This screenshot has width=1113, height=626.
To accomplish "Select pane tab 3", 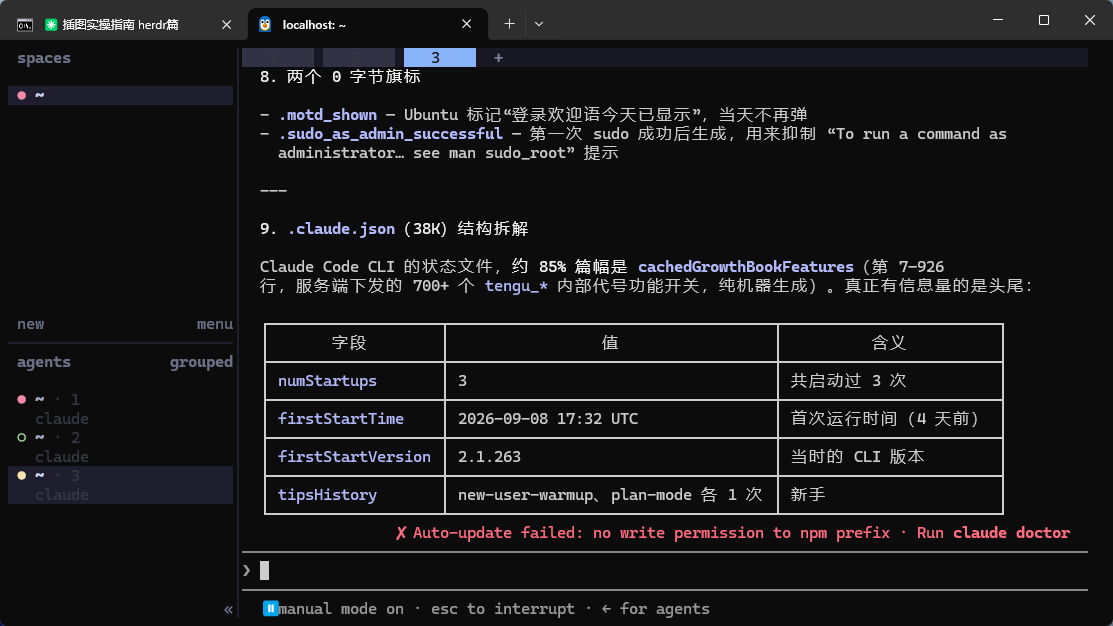I will click(439, 57).
